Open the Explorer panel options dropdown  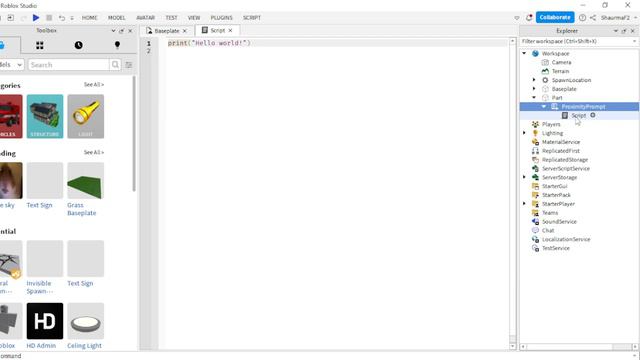[x=616, y=31]
